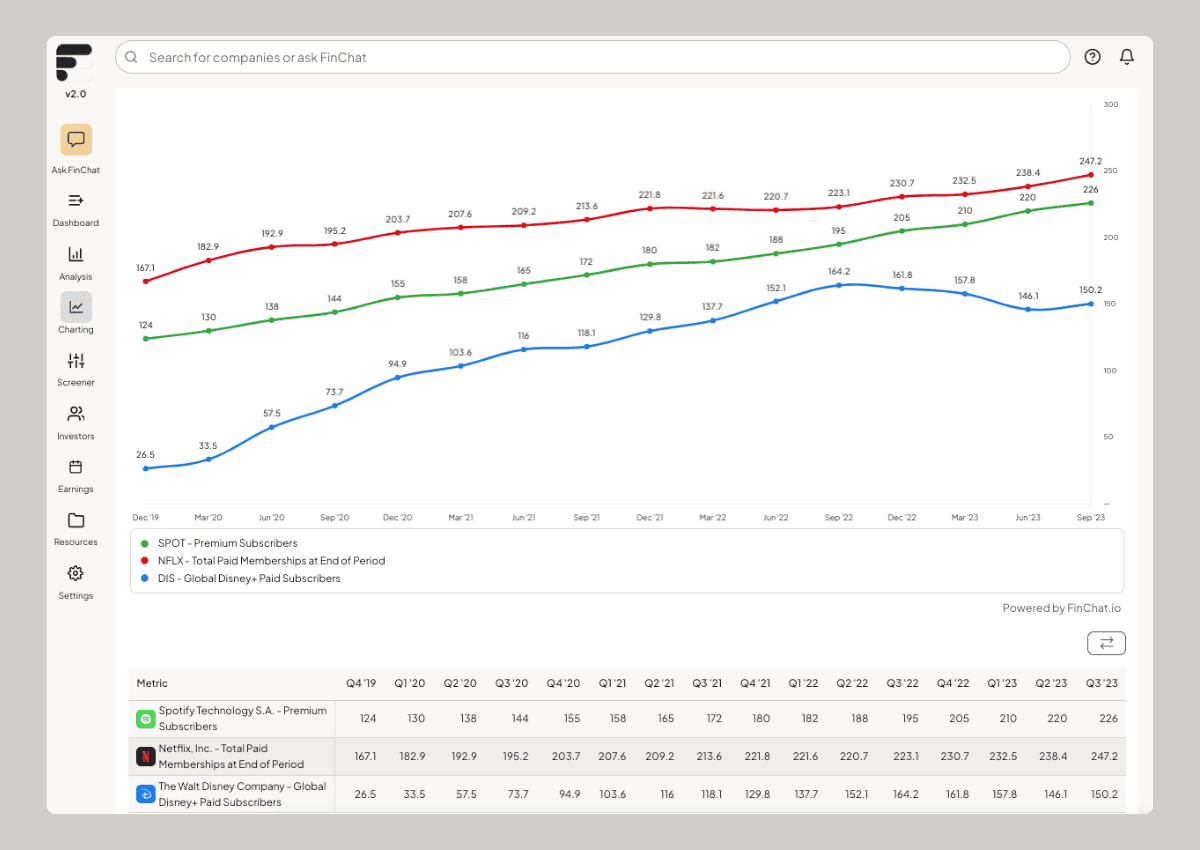Click the Disney 26.5 starting data point
1200x850 pixels.
[x=145, y=468]
